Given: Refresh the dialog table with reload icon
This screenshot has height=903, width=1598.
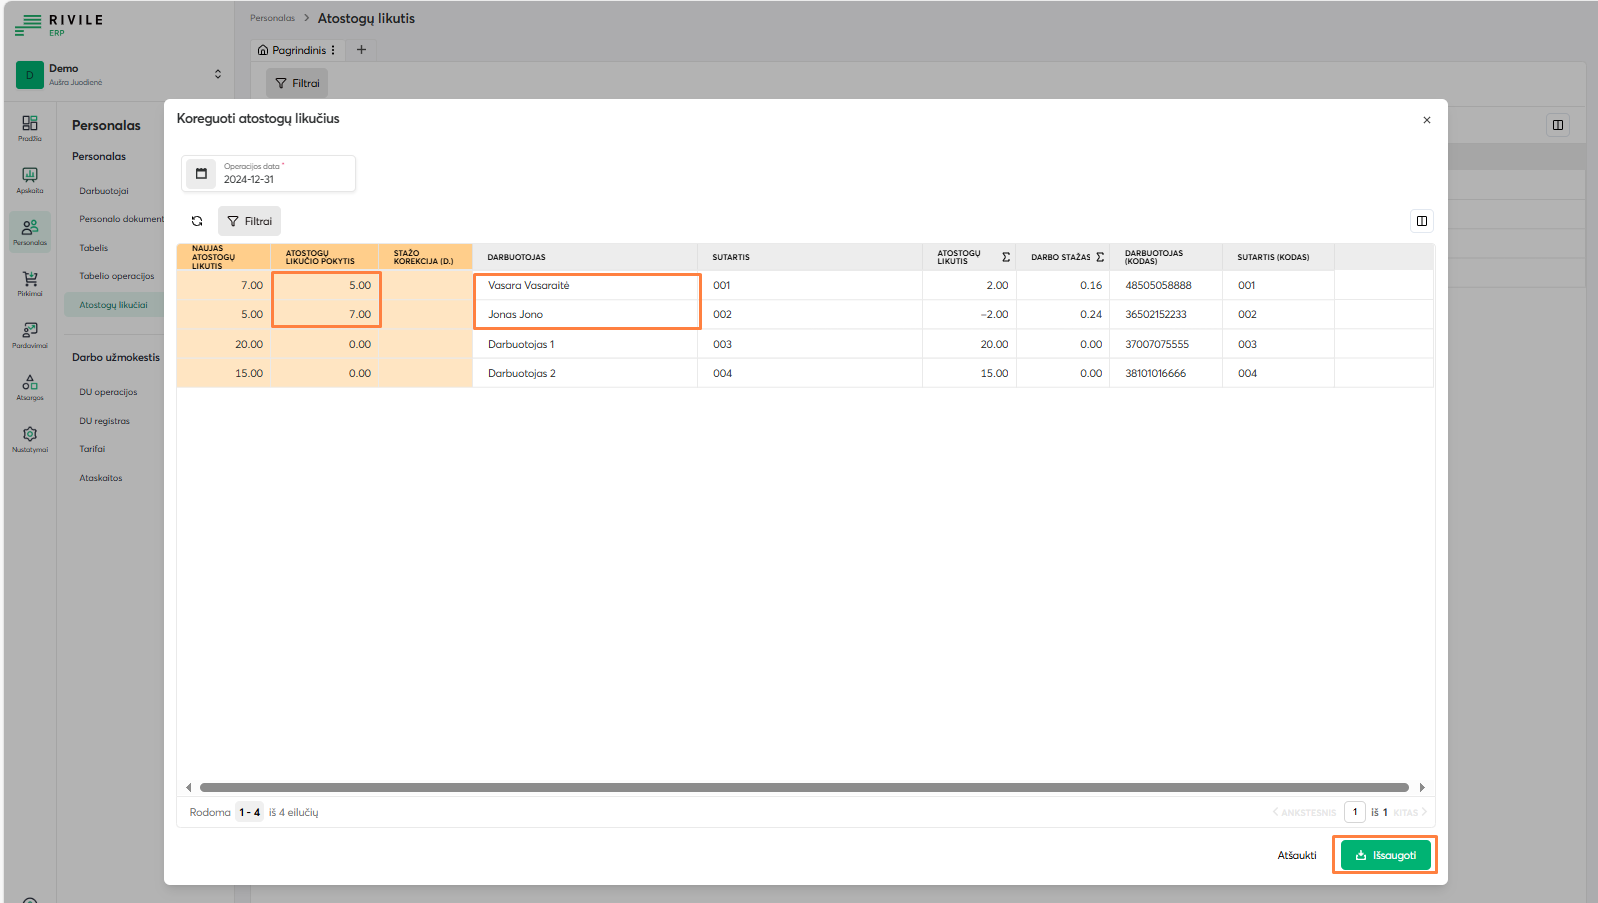Looking at the screenshot, I should click(197, 221).
